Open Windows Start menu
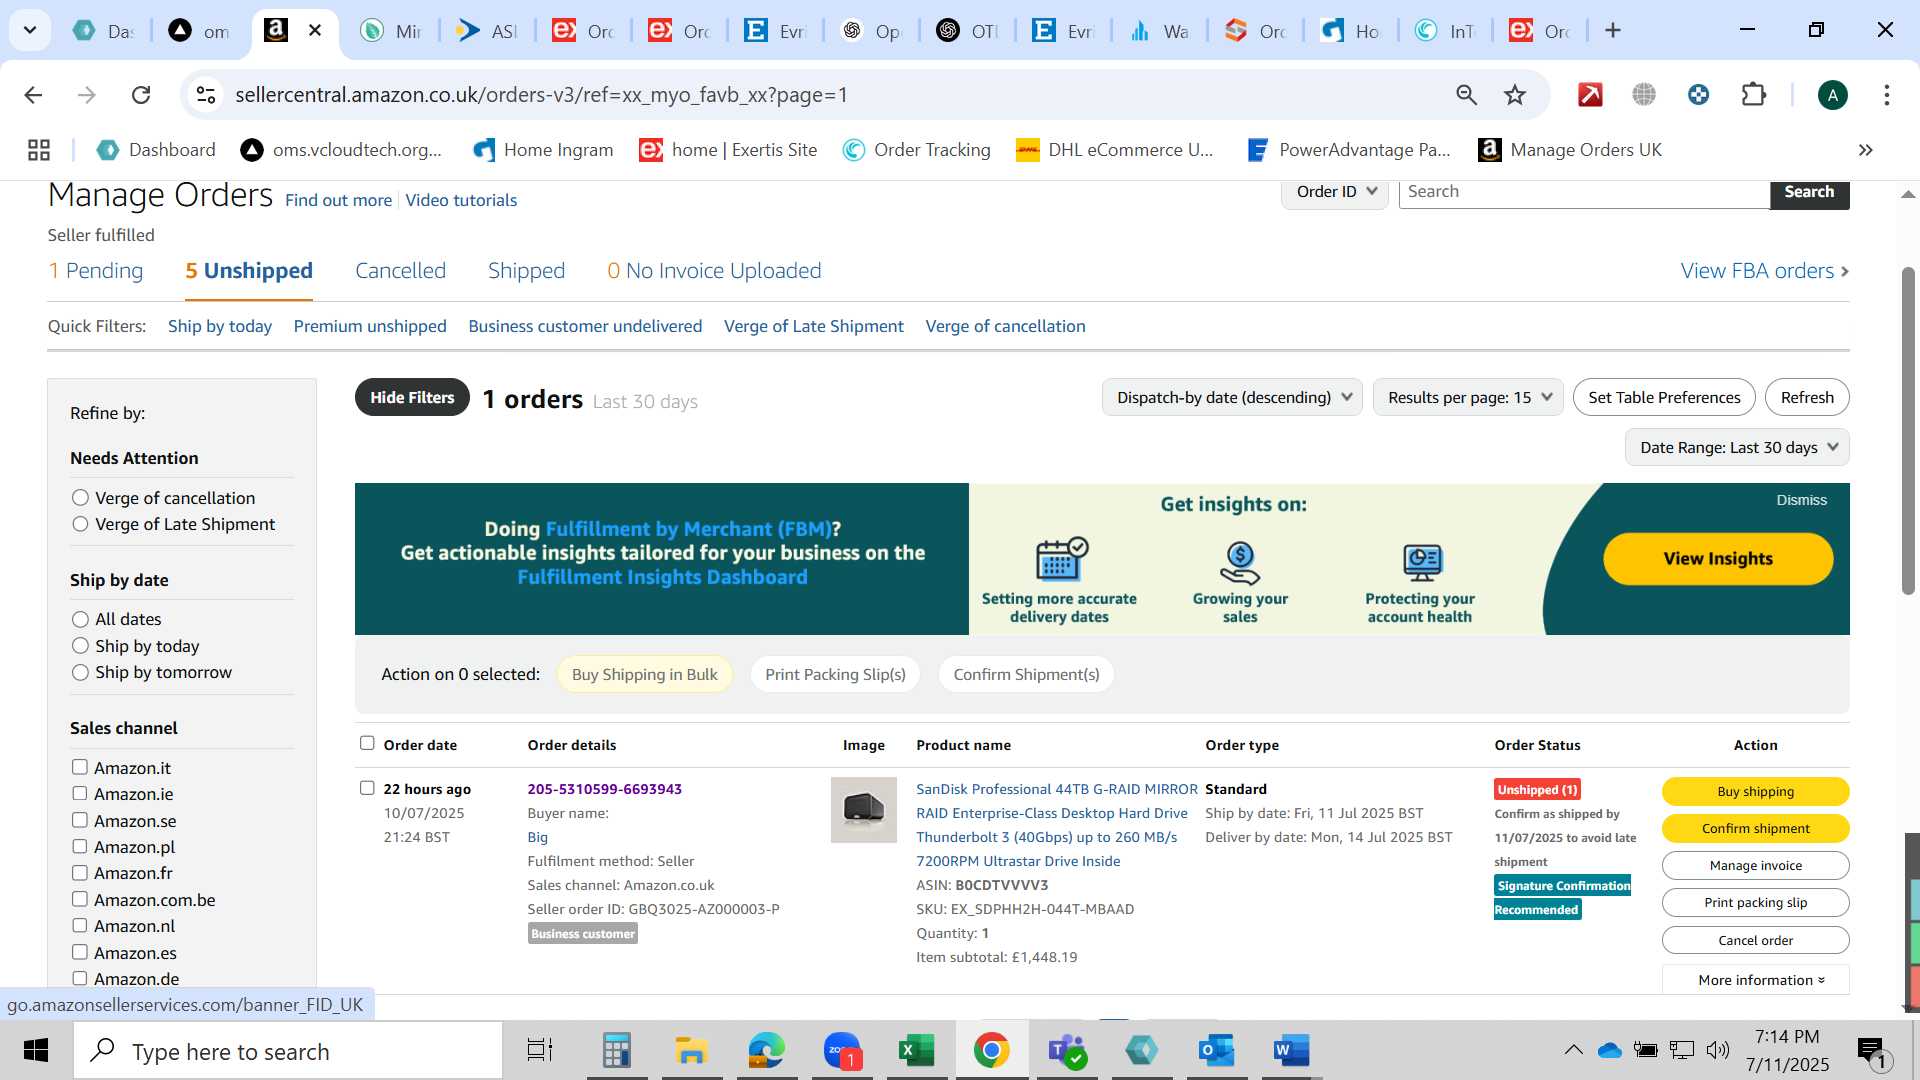1920x1080 pixels. tap(36, 1051)
